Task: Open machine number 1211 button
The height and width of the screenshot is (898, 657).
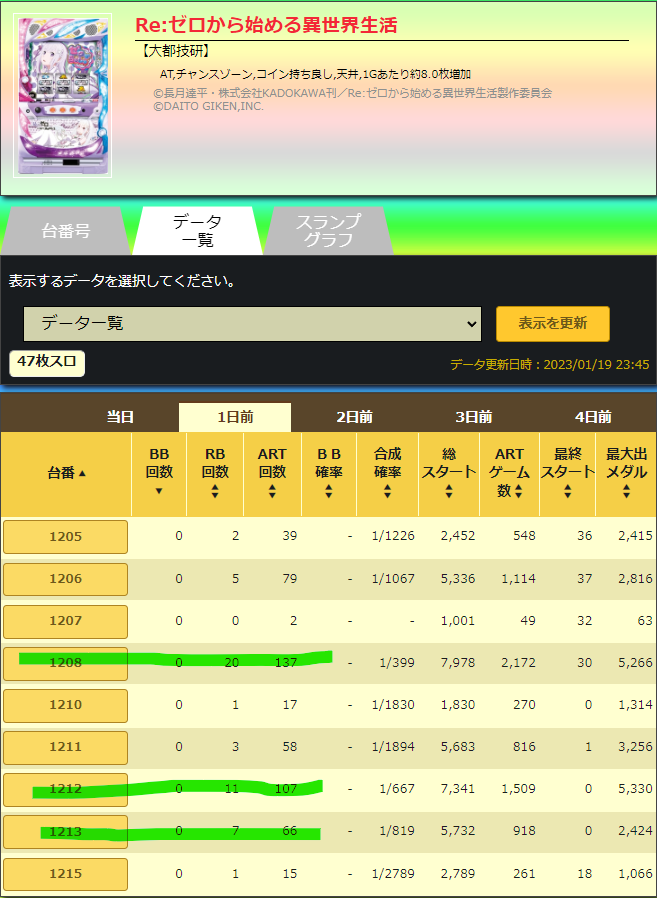Action: tap(65, 747)
